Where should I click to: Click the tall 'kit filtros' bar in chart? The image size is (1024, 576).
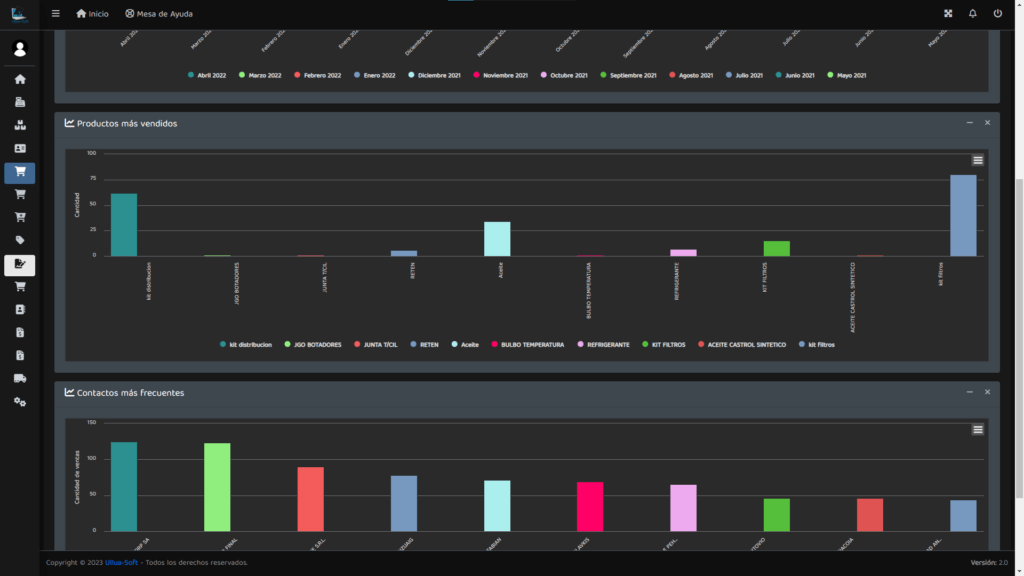pos(963,215)
